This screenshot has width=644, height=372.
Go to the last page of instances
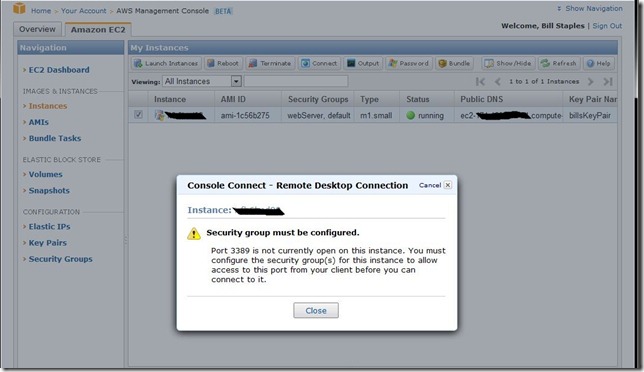pos(608,81)
